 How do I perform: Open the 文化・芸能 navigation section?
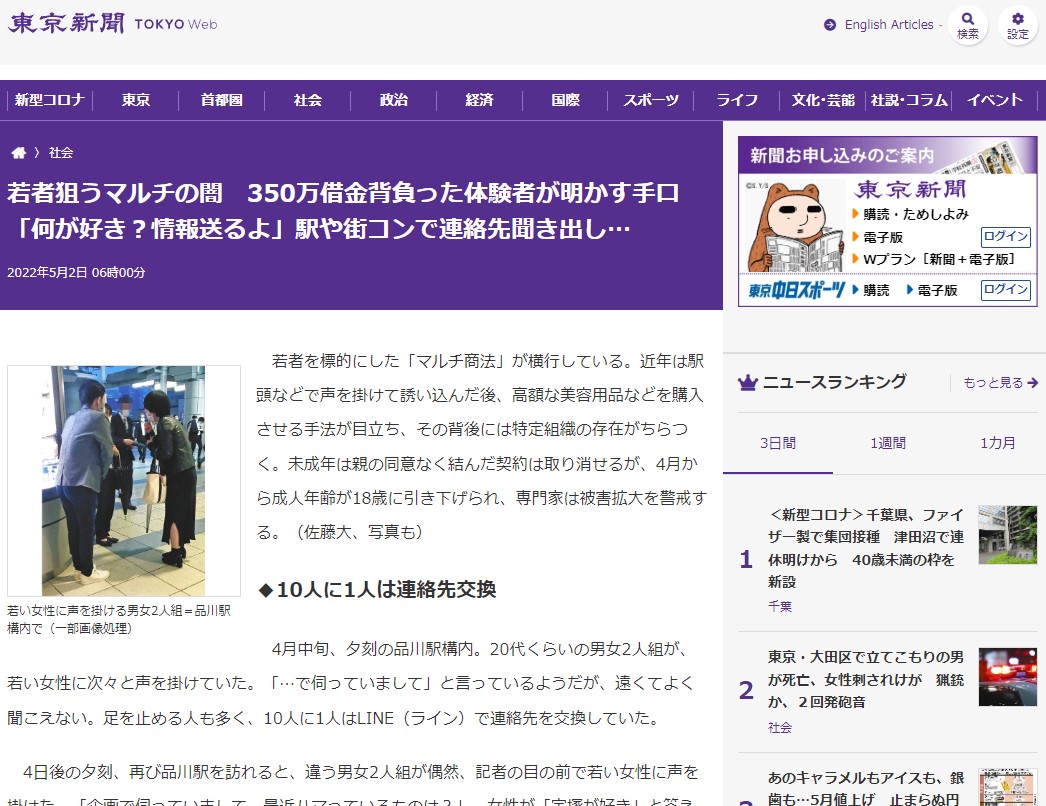pos(823,100)
